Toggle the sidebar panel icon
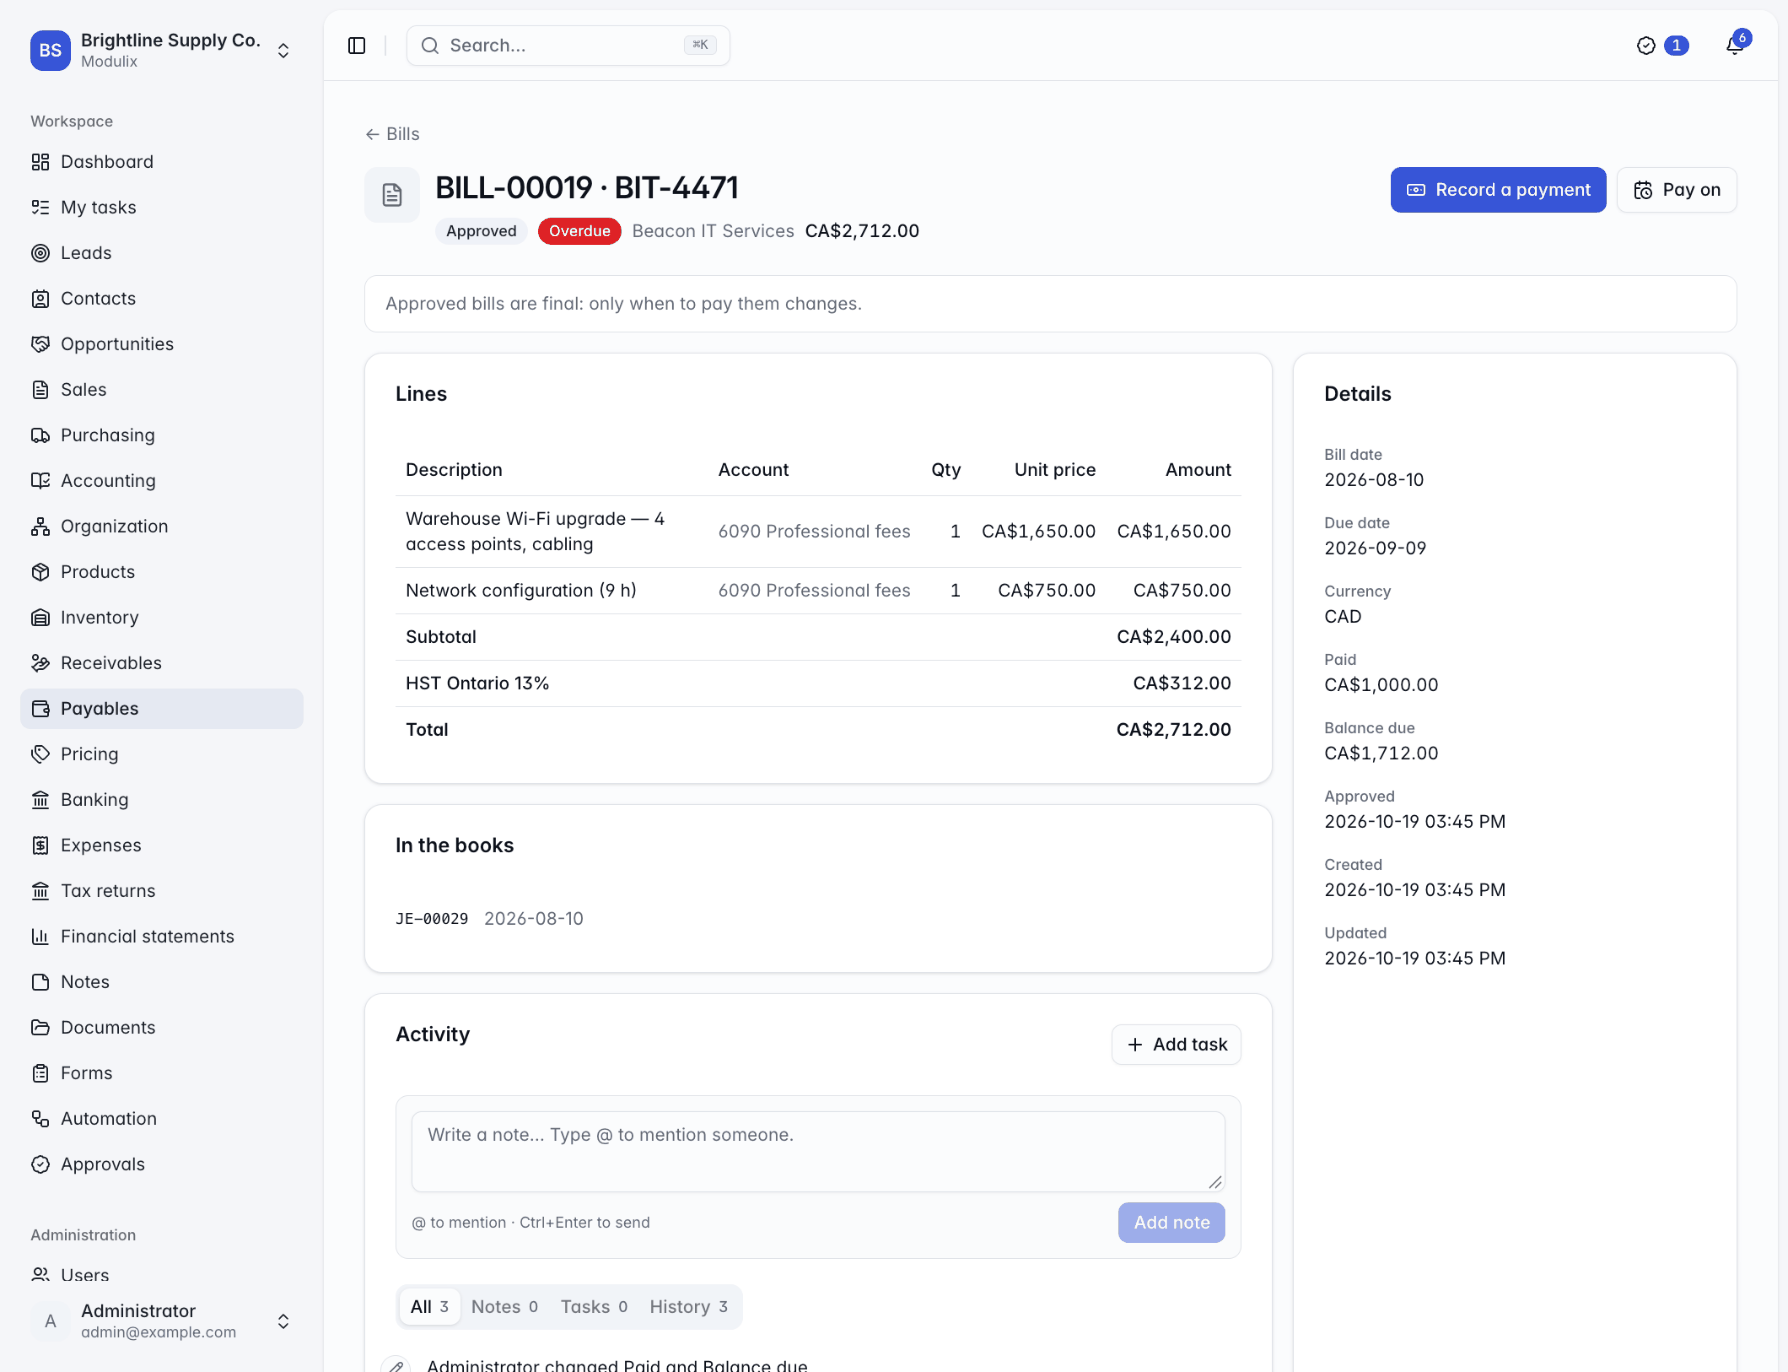 357,46
